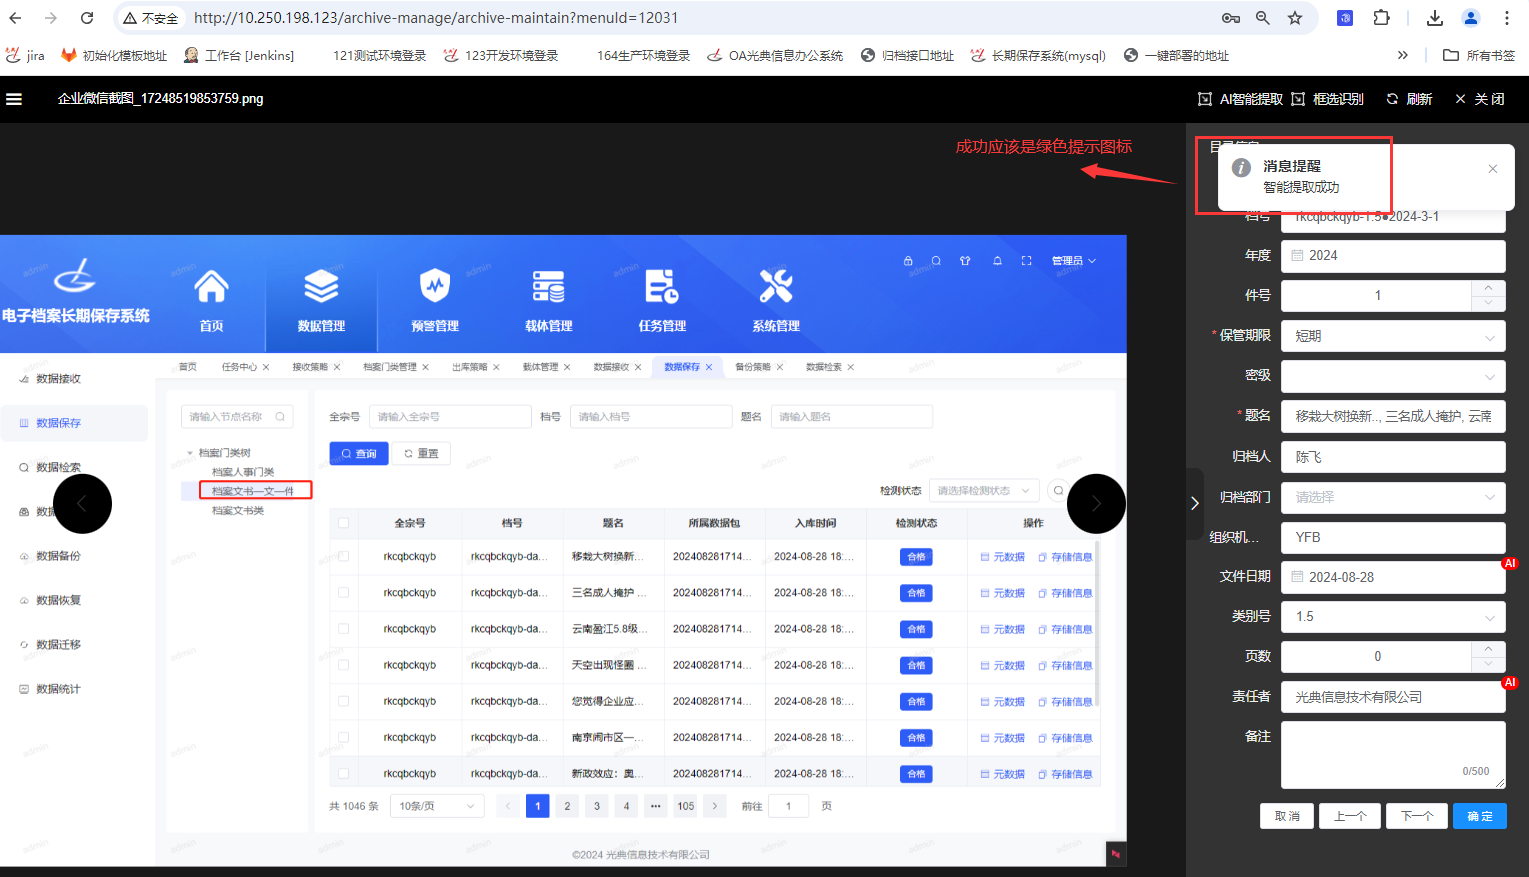1529x877 pixels.
Task: Open the 长期保存系统(mysql) bookmark
Action: click(1038, 56)
